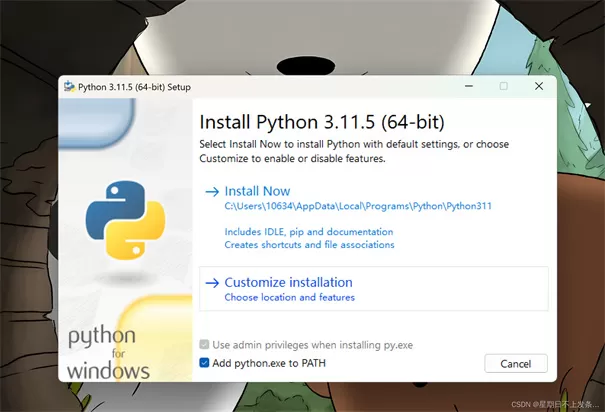Toggle Use admin privileges checkbox
Screen dimensions: 605x412
tap(204, 344)
